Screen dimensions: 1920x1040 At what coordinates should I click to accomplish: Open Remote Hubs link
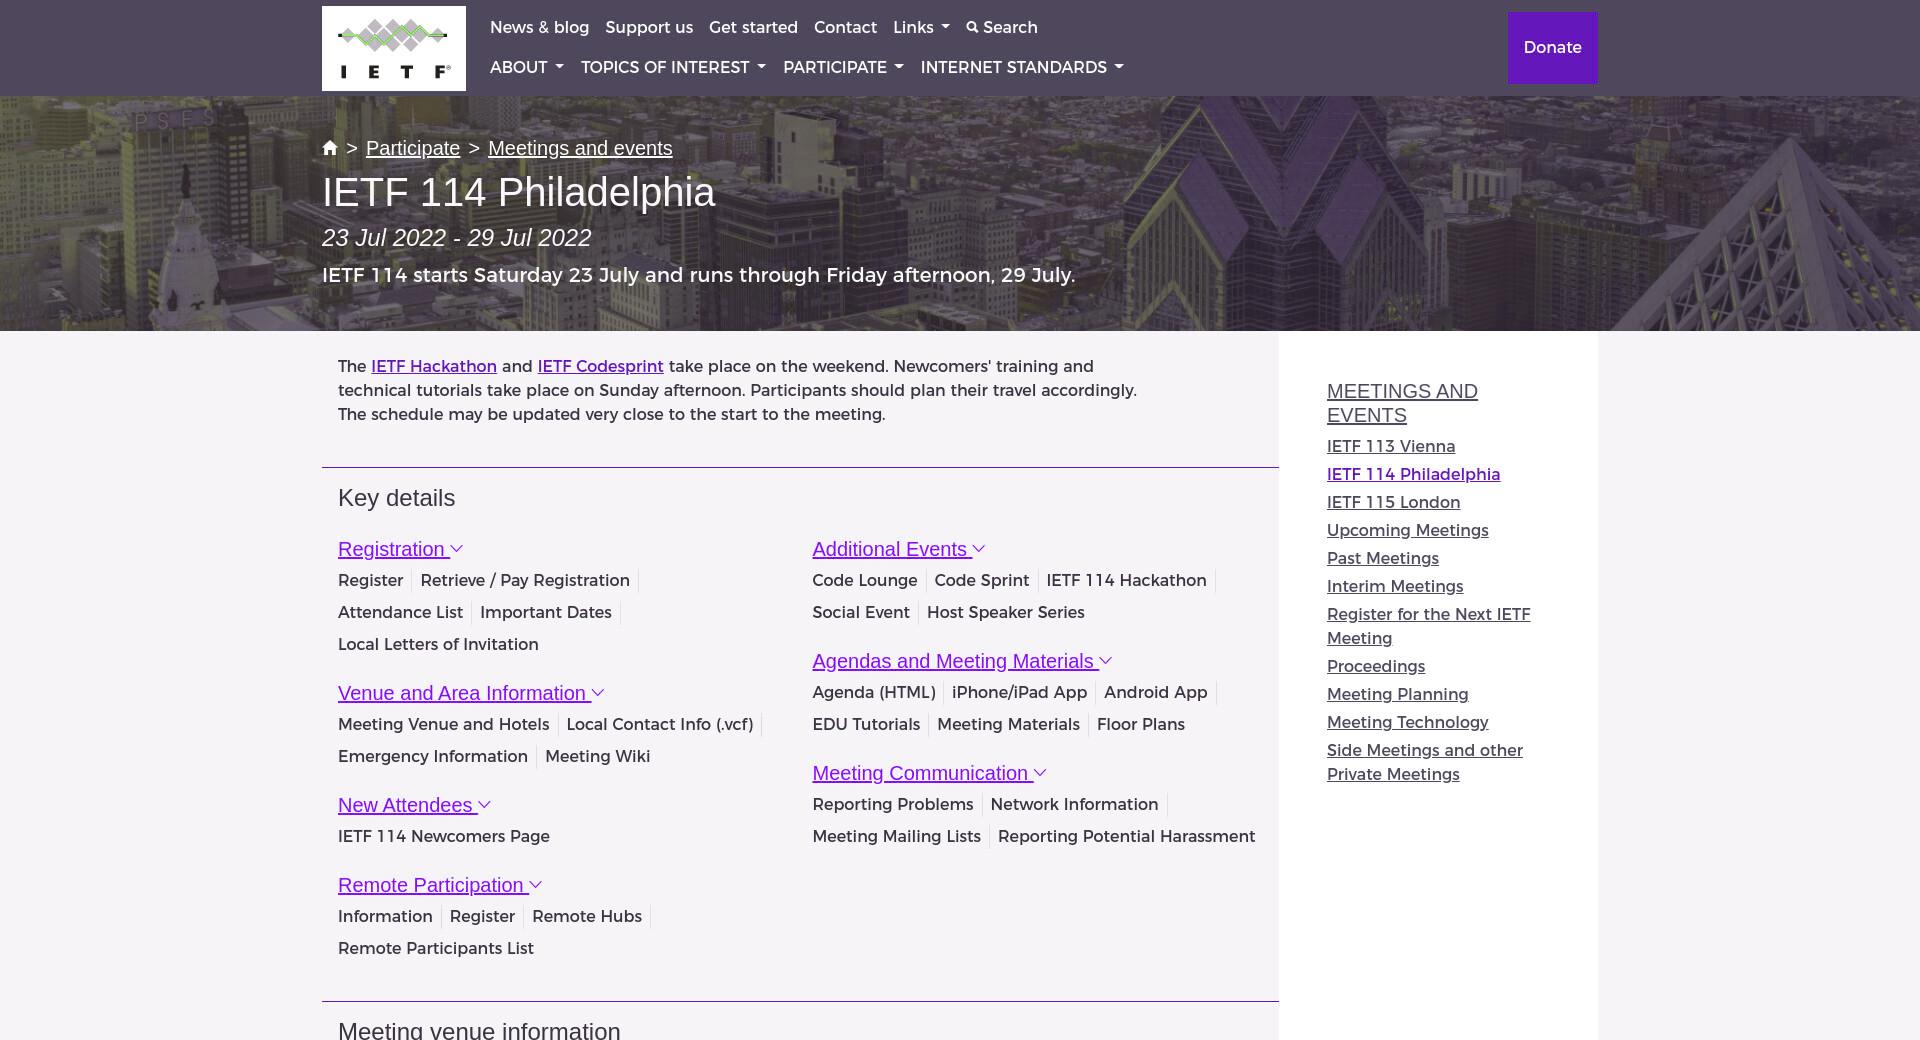[x=587, y=916]
